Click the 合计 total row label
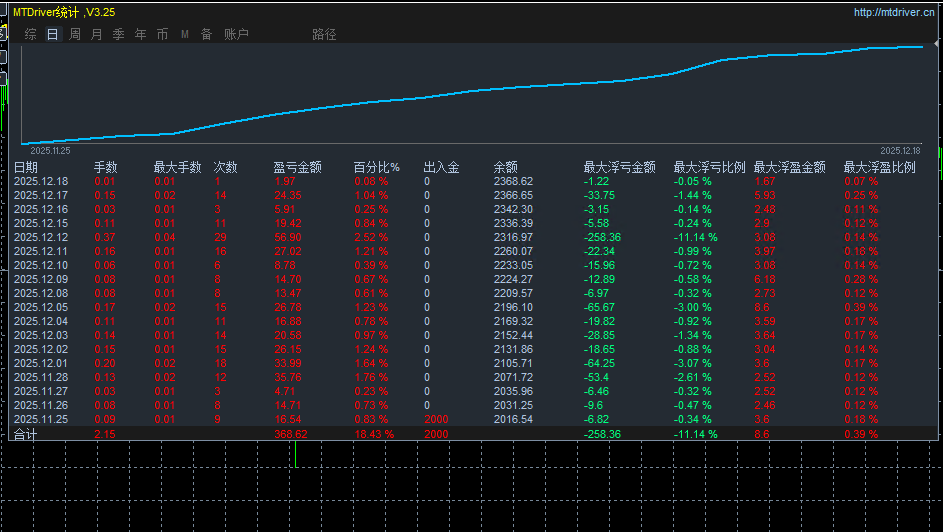This screenshot has width=943, height=532. [26, 435]
